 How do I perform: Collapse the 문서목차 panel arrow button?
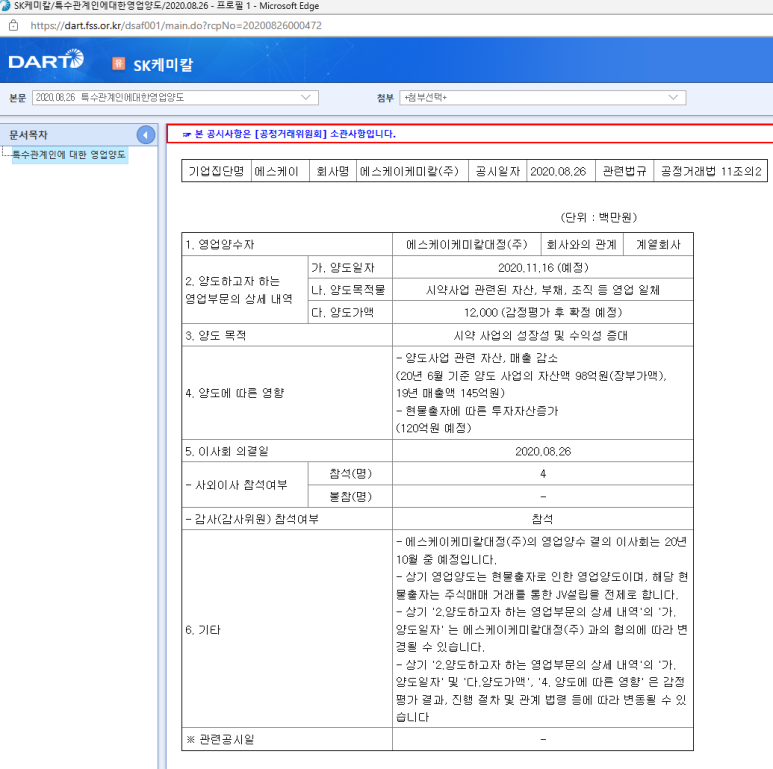tap(146, 135)
